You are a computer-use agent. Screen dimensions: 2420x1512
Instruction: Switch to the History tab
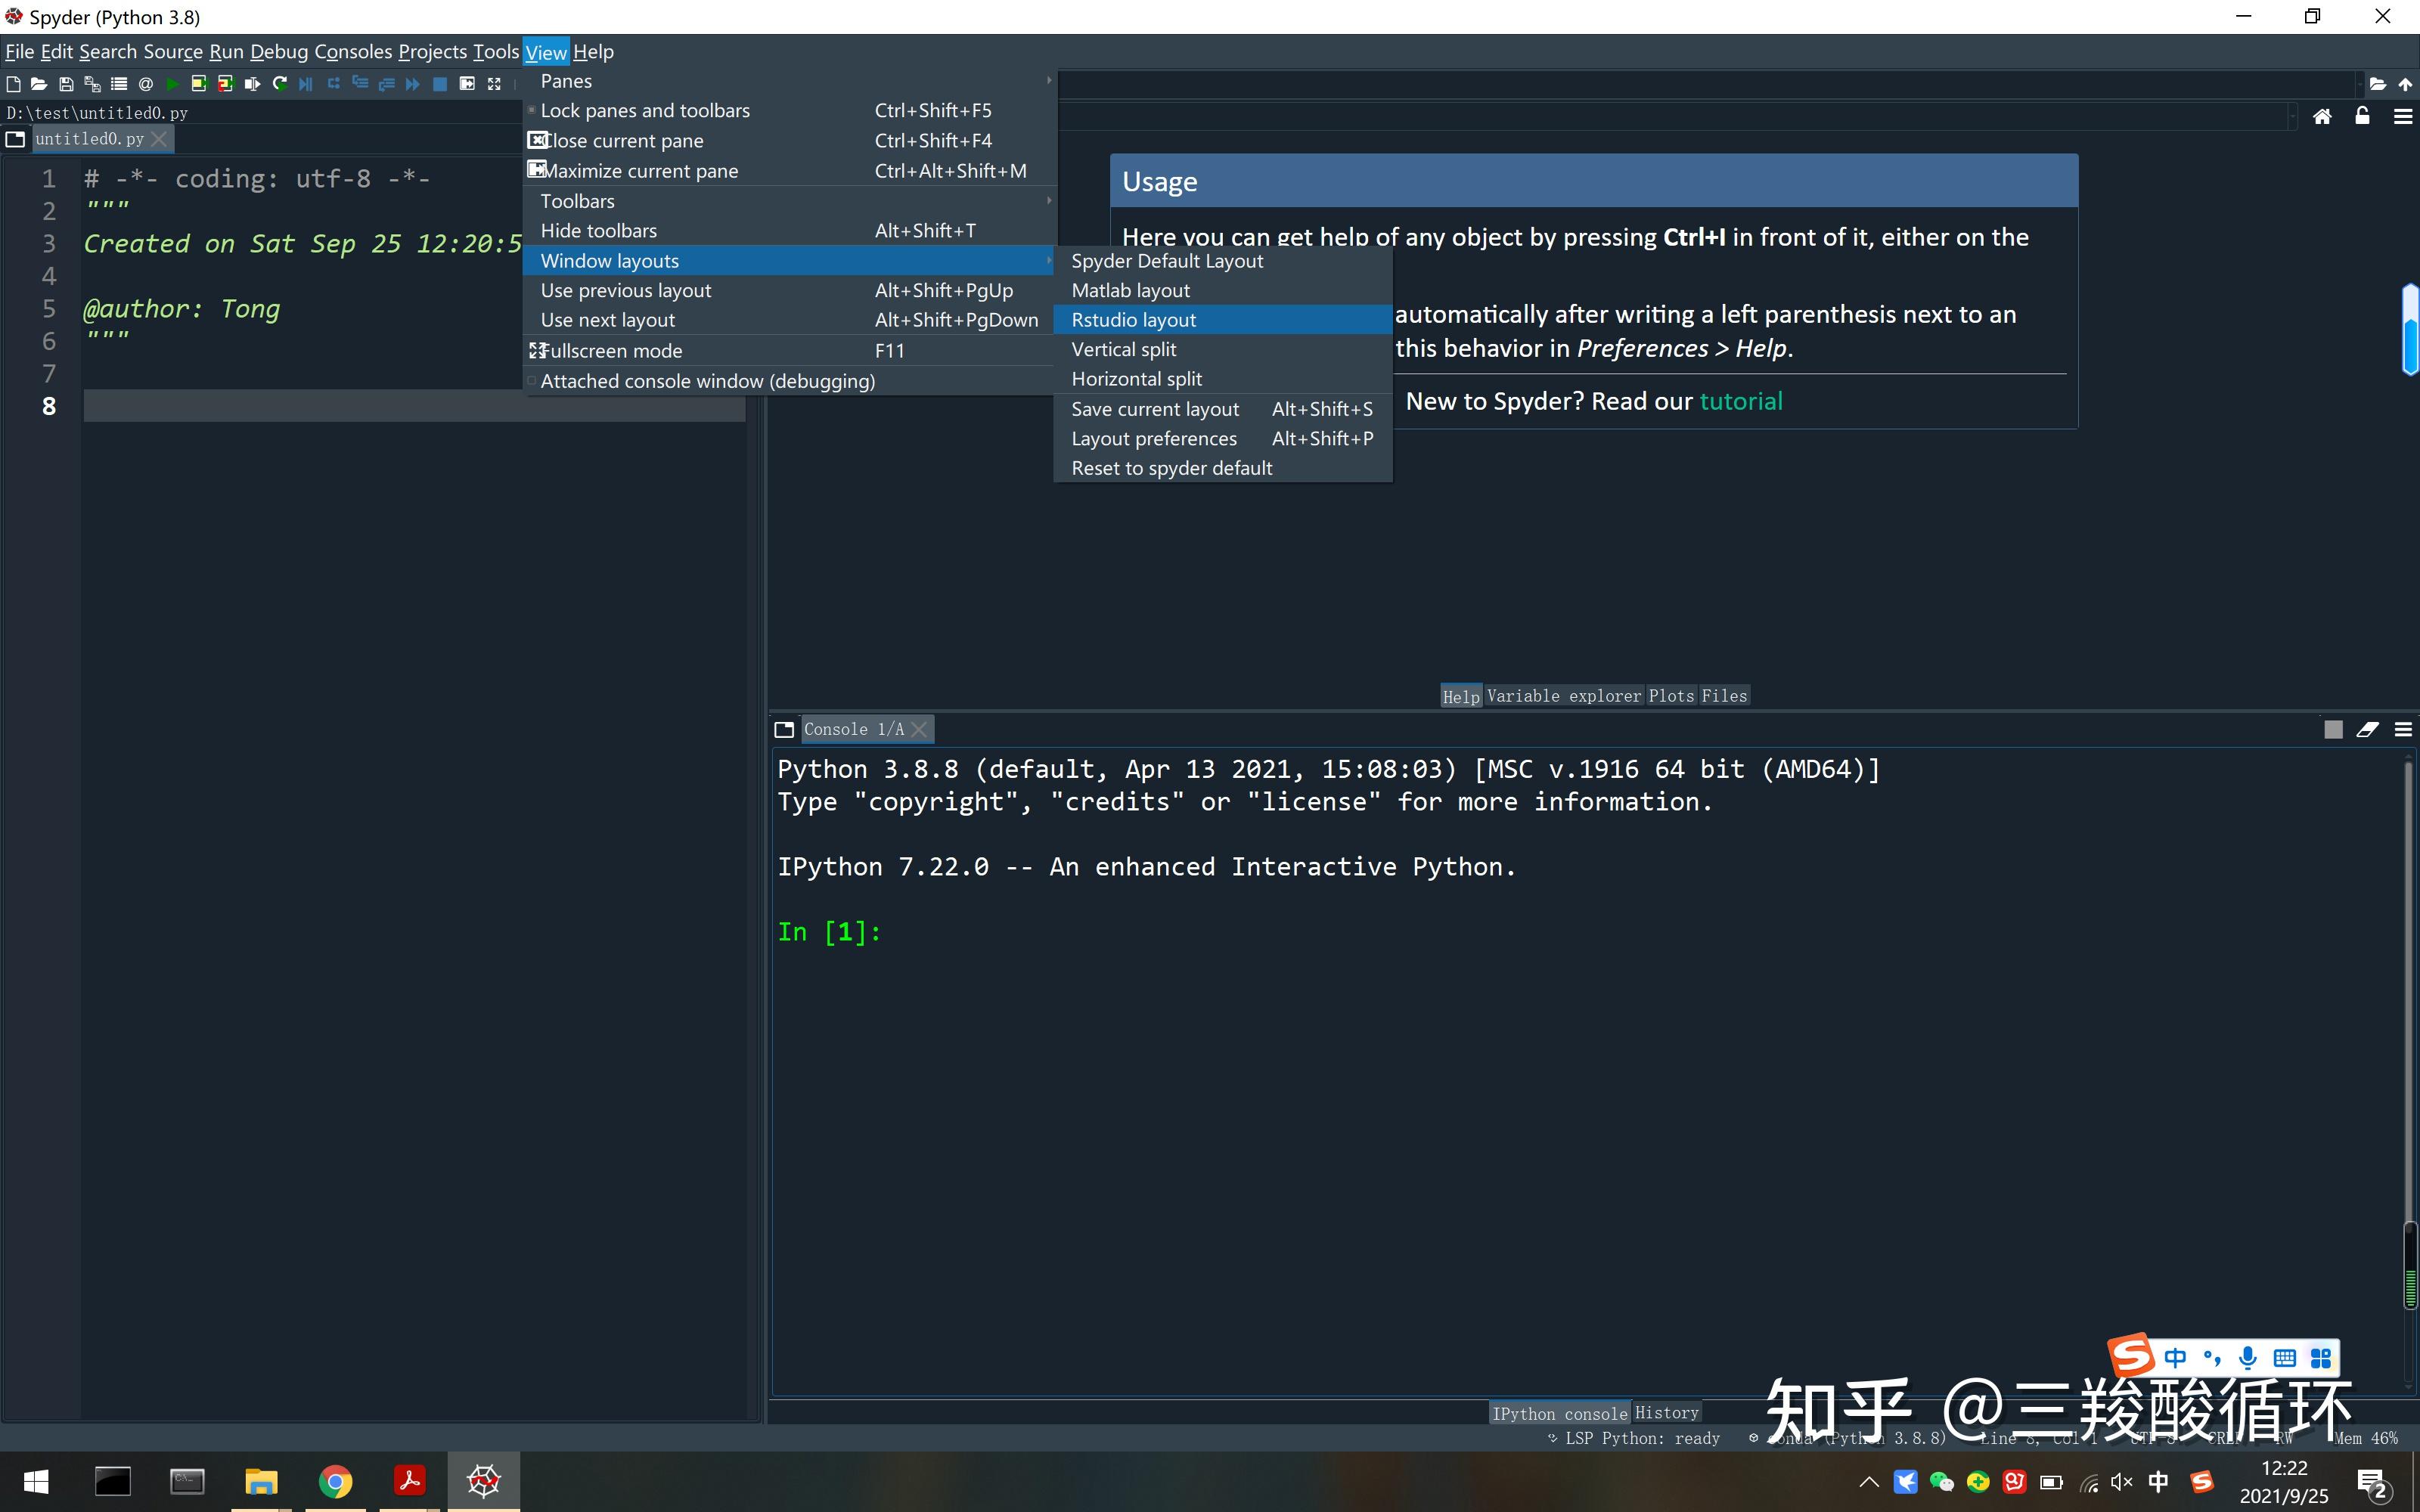(x=1667, y=1413)
